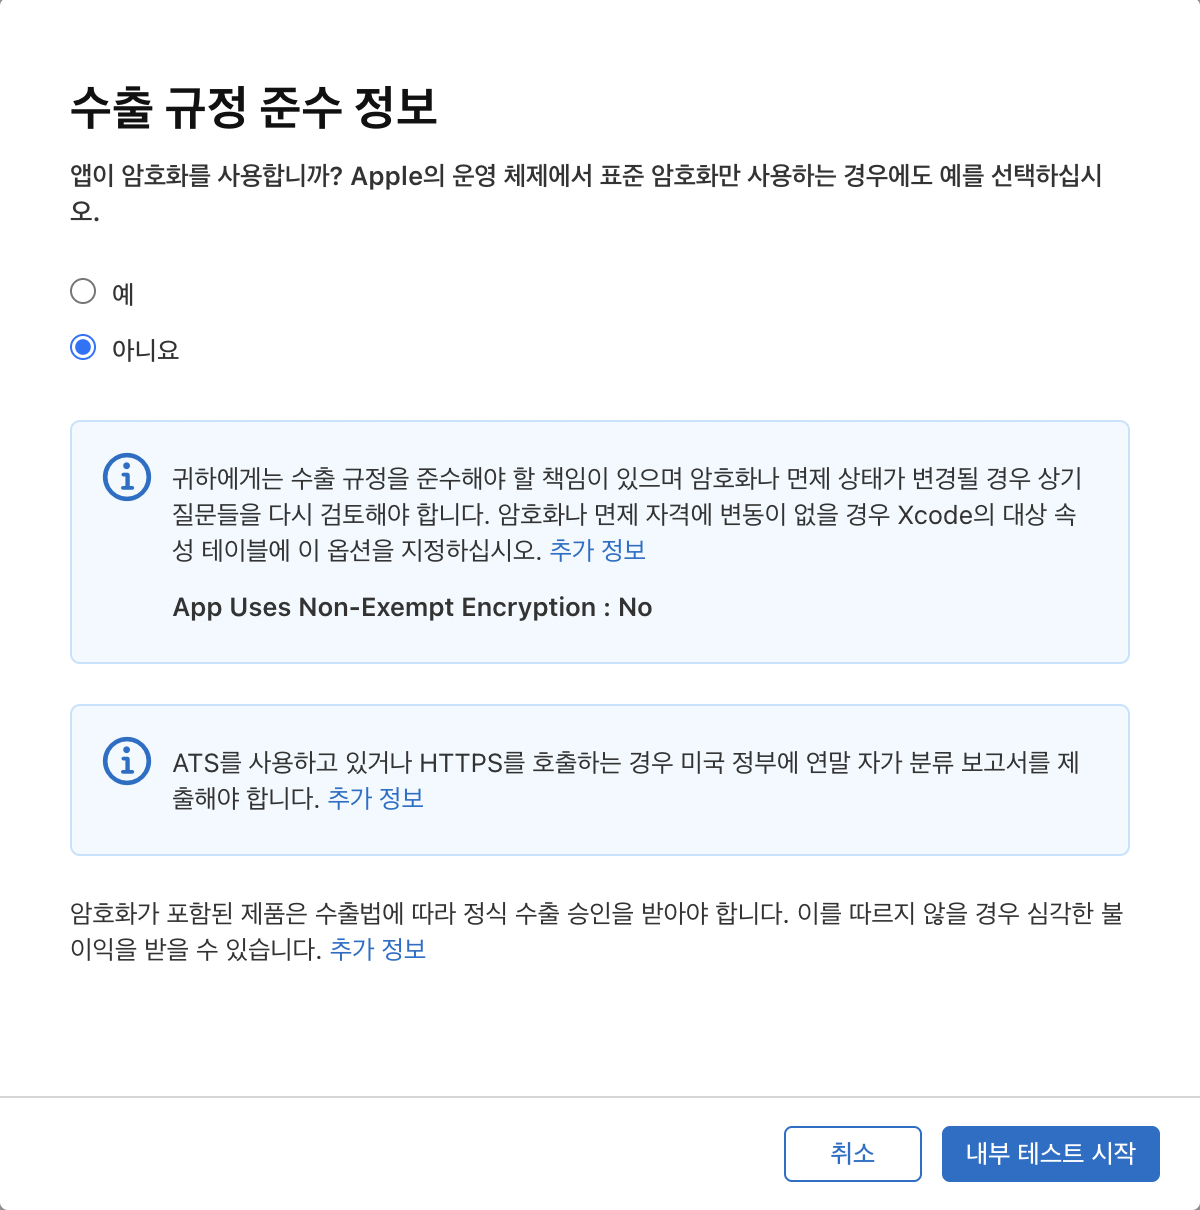Click the '예' label text
The image size is (1200, 1210).
[123, 293]
